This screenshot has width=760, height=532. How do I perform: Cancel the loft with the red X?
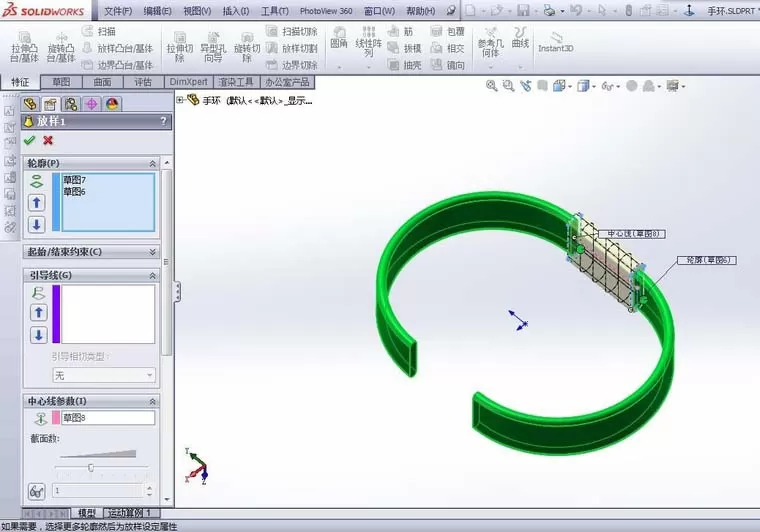click(x=48, y=141)
